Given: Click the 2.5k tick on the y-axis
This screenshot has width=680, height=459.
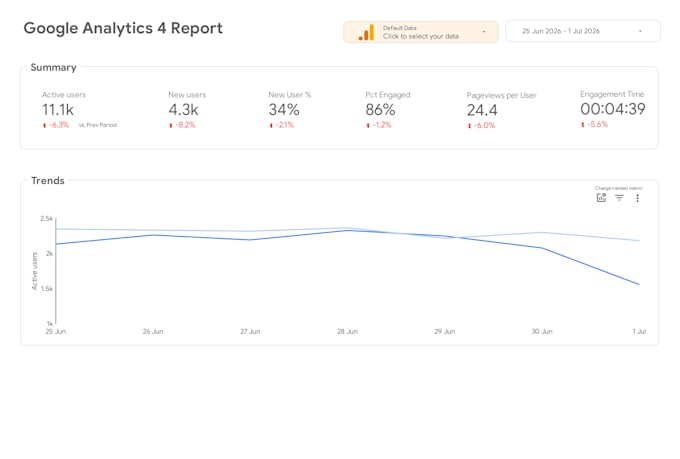Looking at the screenshot, I should (46, 218).
